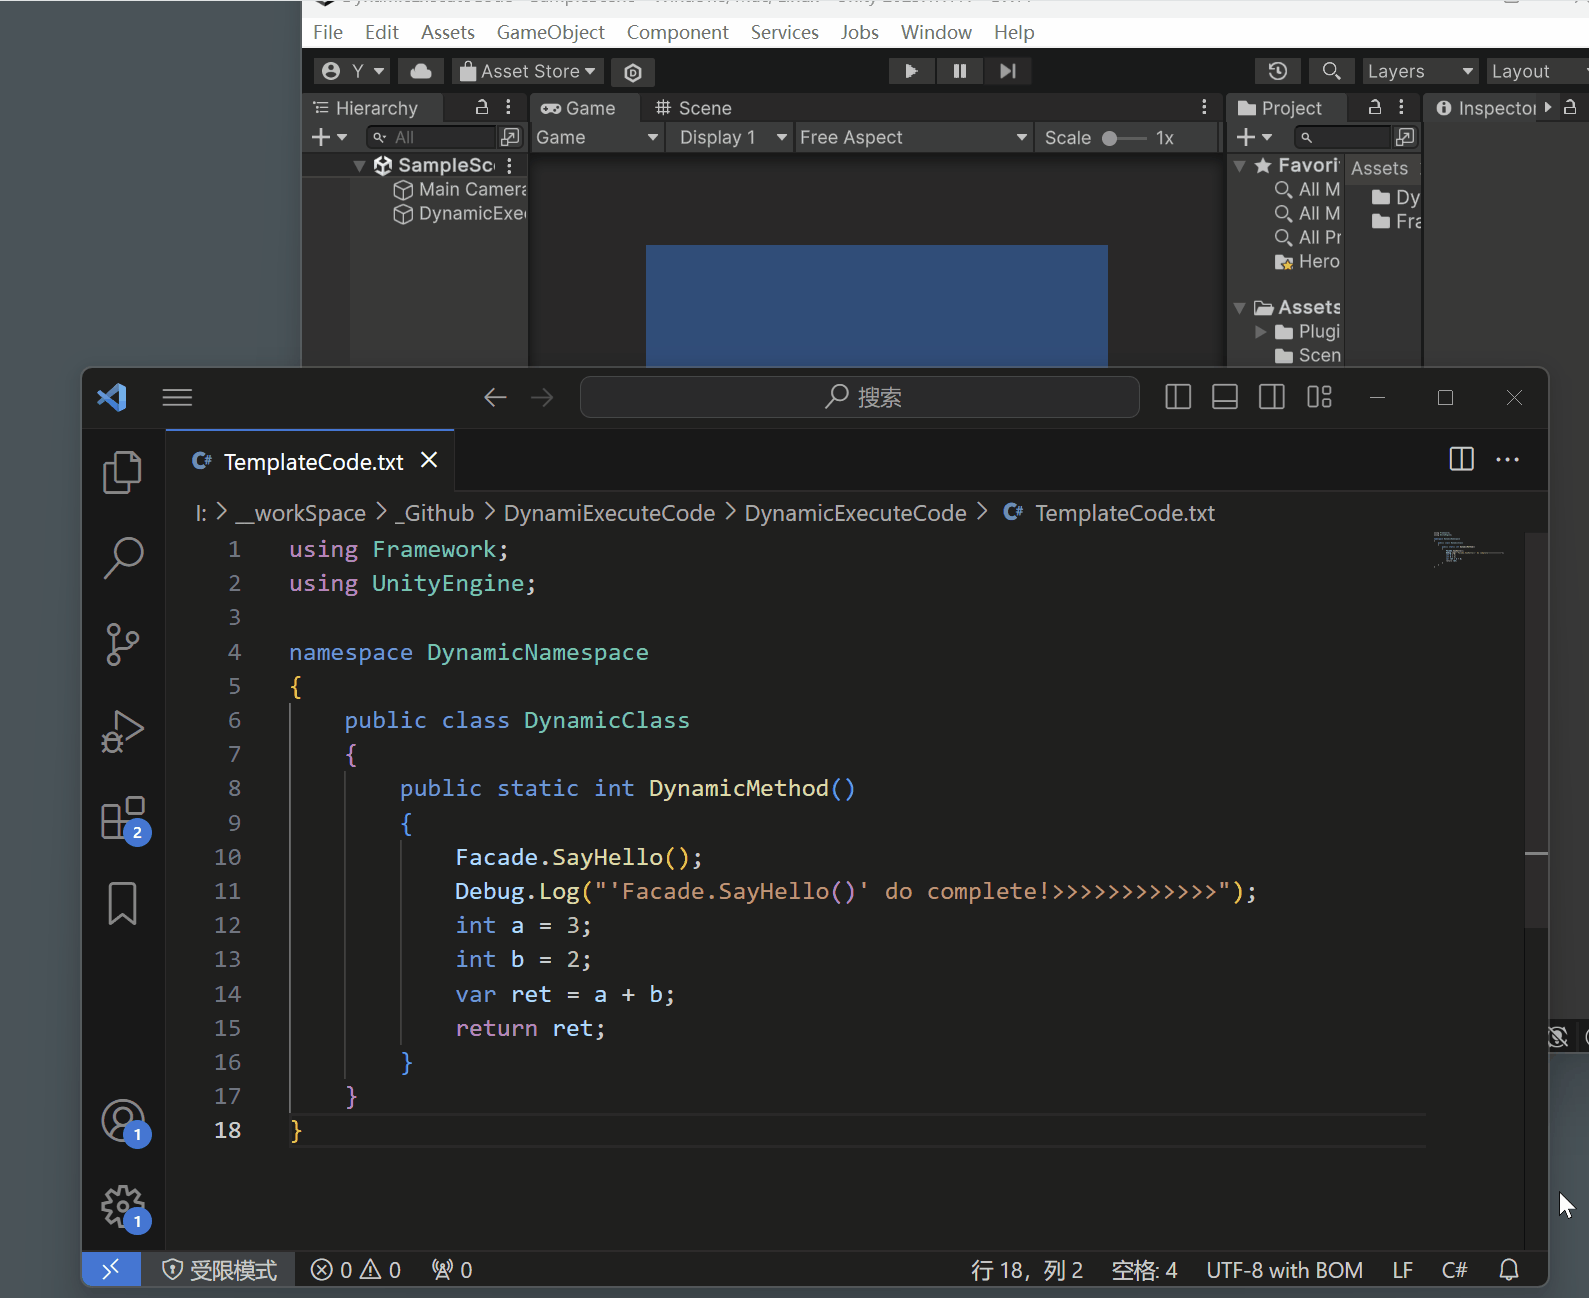The width and height of the screenshot is (1589, 1298).
Task: Open the Unity GameObject menu
Action: pyautogui.click(x=550, y=32)
